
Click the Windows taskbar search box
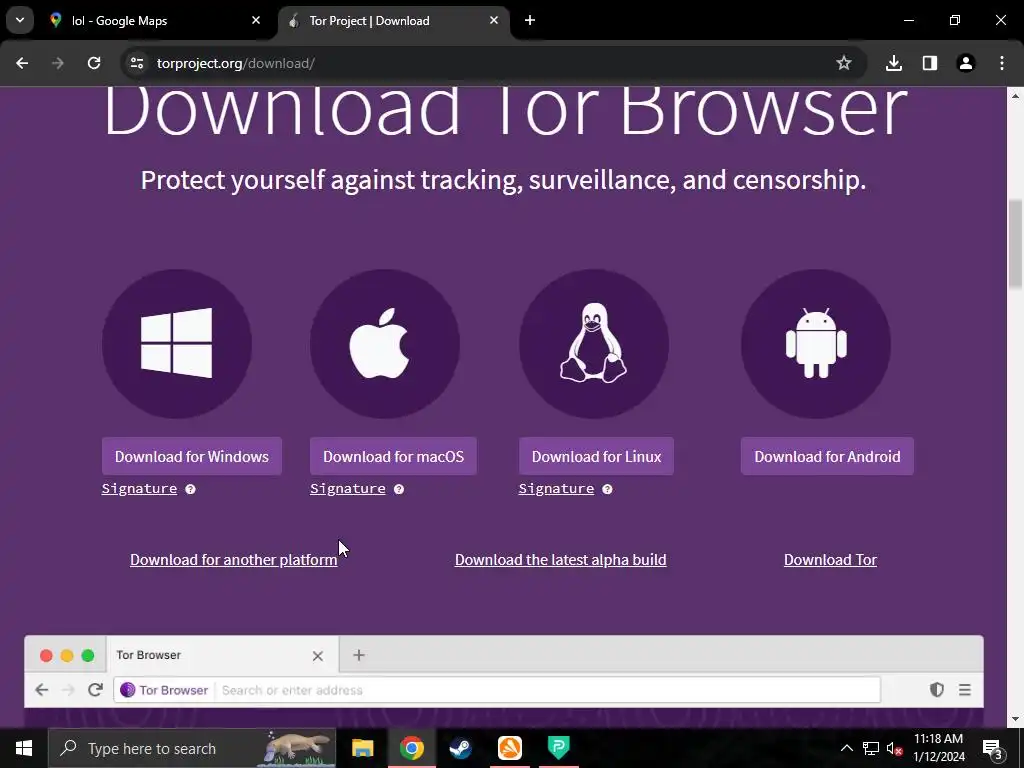[192, 748]
